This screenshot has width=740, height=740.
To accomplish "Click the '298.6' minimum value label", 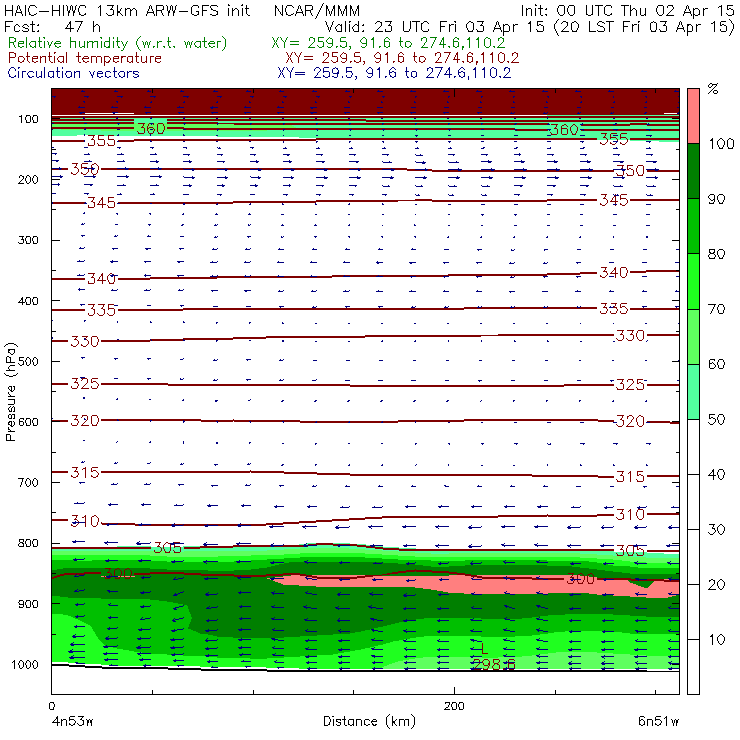I will tap(494, 664).
